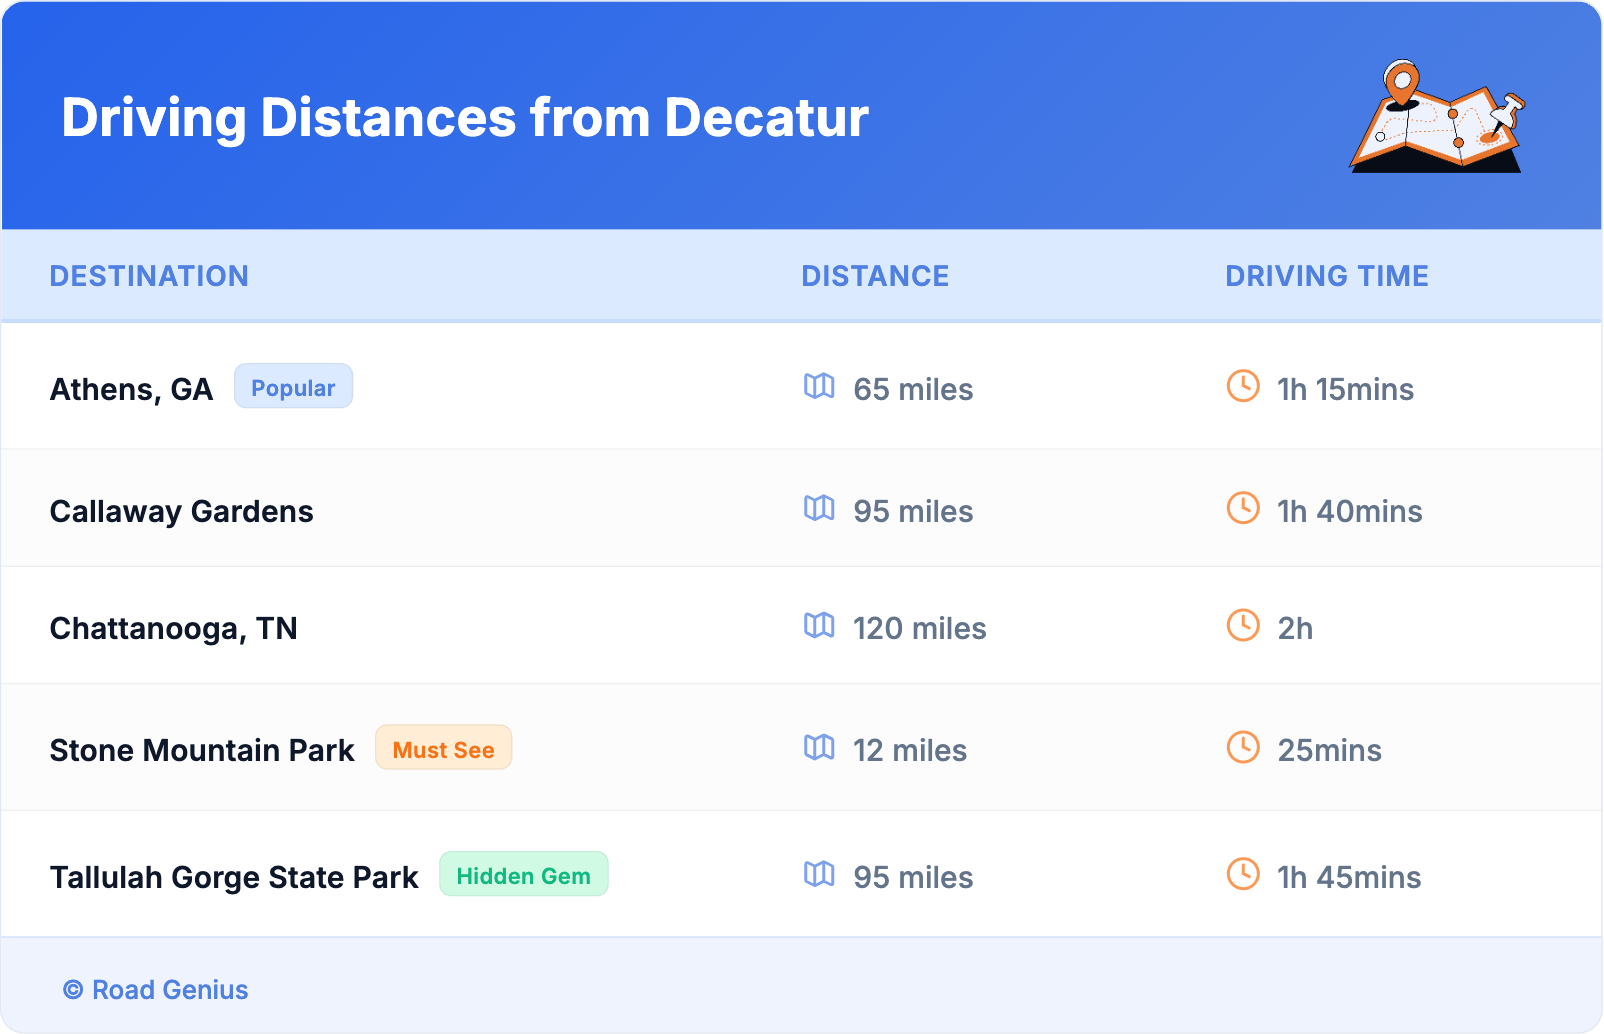This screenshot has height=1034, width=1604.
Task: Select the Must See badge
Action: pos(443,749)
